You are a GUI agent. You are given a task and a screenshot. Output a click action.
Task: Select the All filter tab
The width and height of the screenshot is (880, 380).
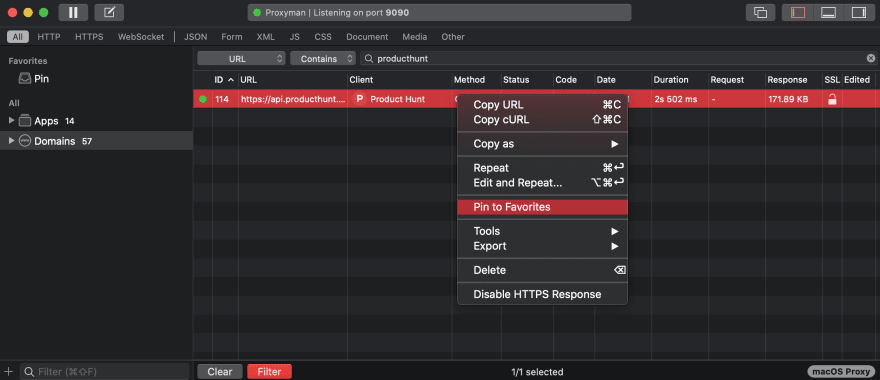18,36
